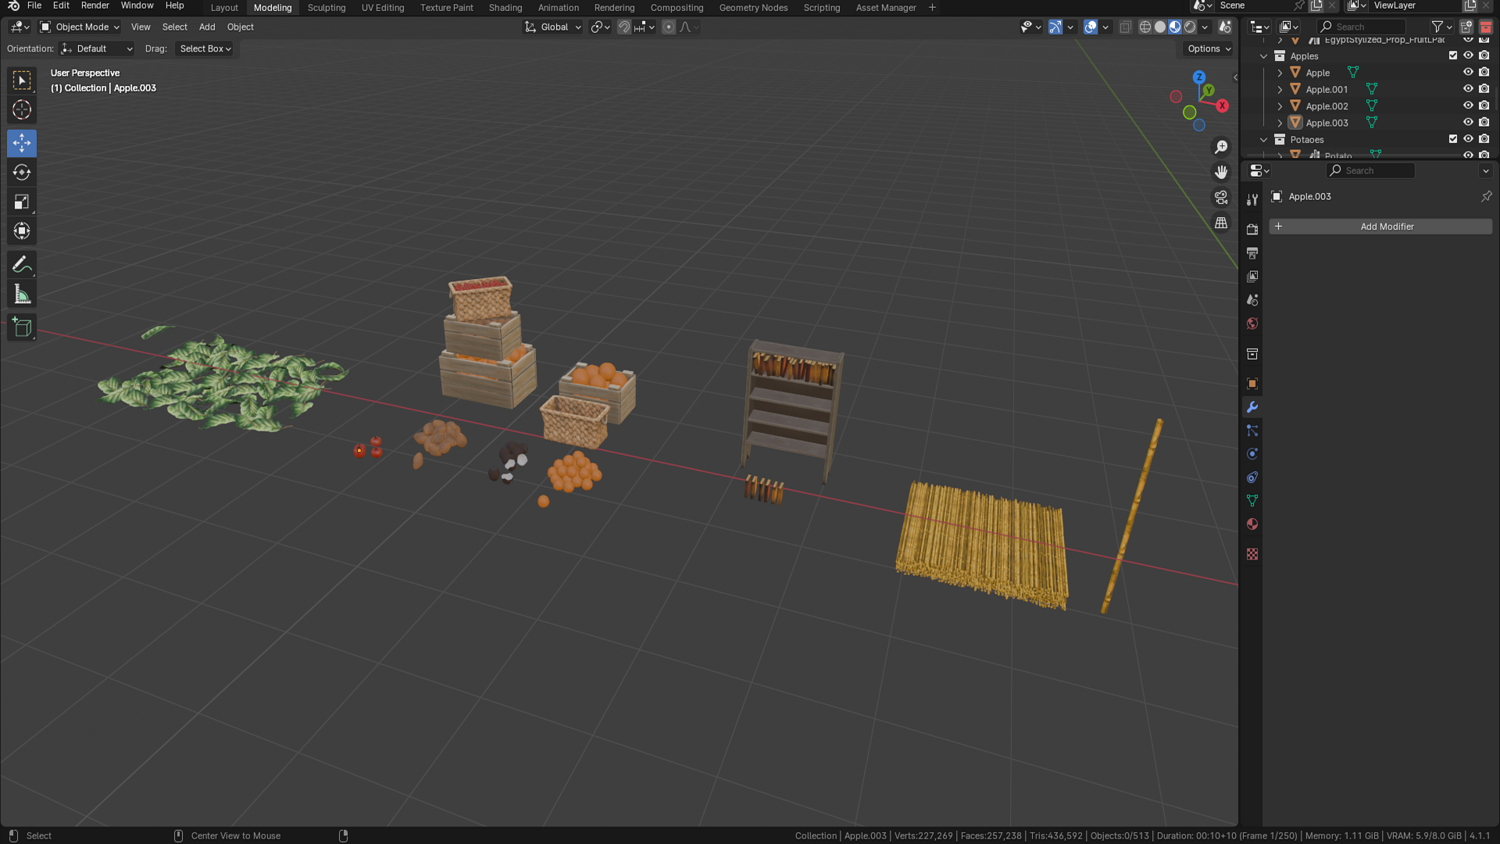This screenshot has width=1500, height=844.
Task: Switch to the UV Editing workspace tab
Action: (x=383, y=7)
